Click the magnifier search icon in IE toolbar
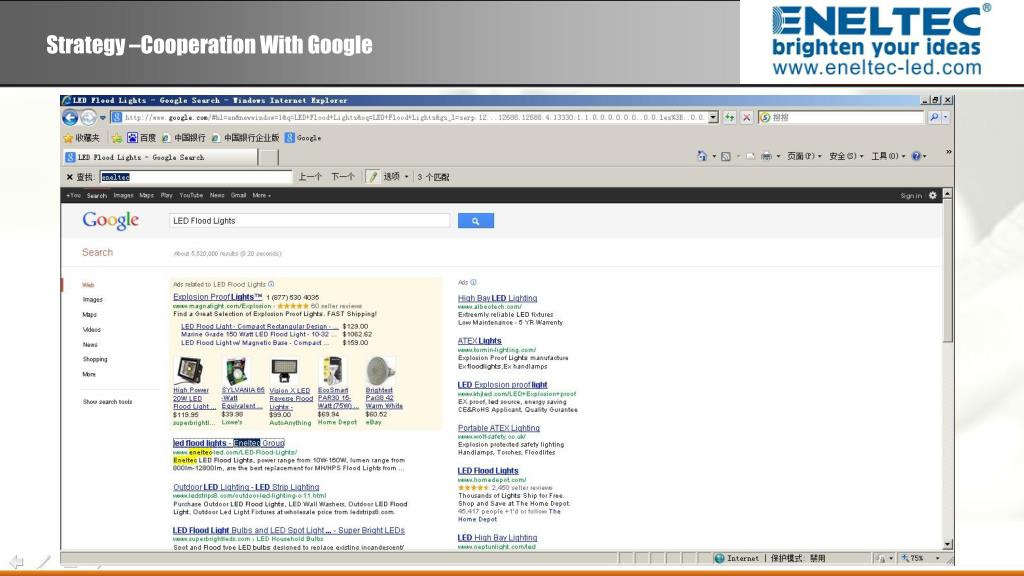 935,118
